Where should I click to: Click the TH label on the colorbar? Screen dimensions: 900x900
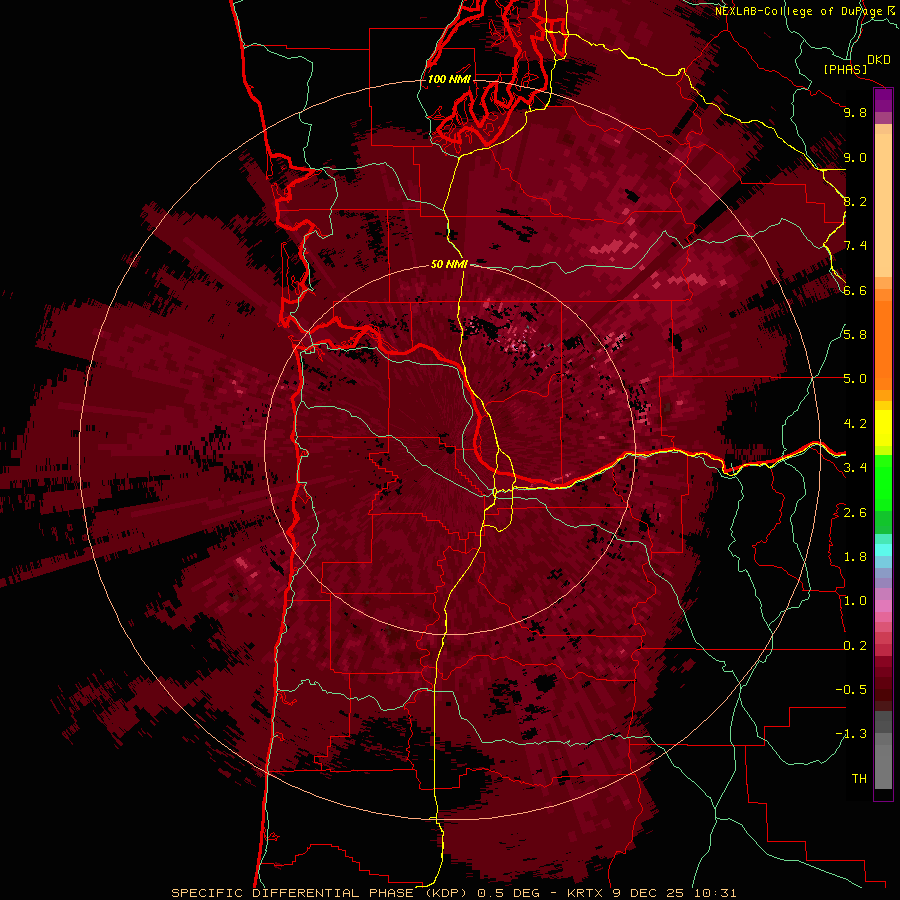pos(859,779)
